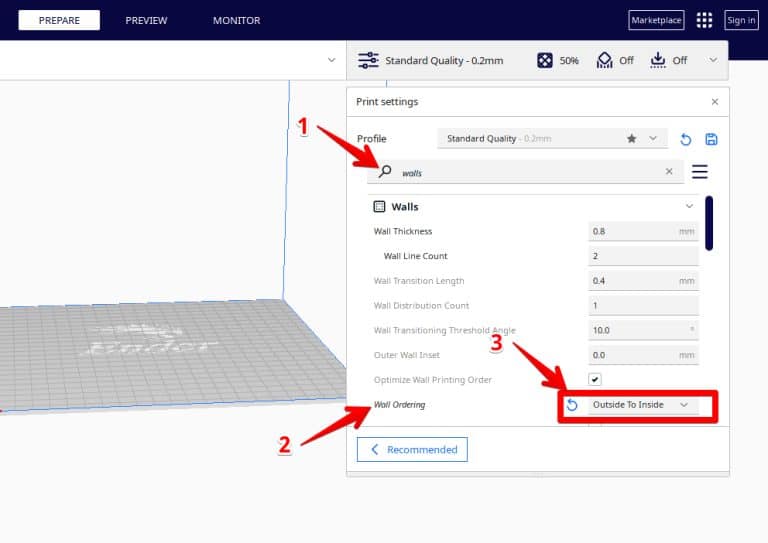The image size is (768, 543).
Task: Click the star icon in Profile dropdown
Action: (631, 139)
